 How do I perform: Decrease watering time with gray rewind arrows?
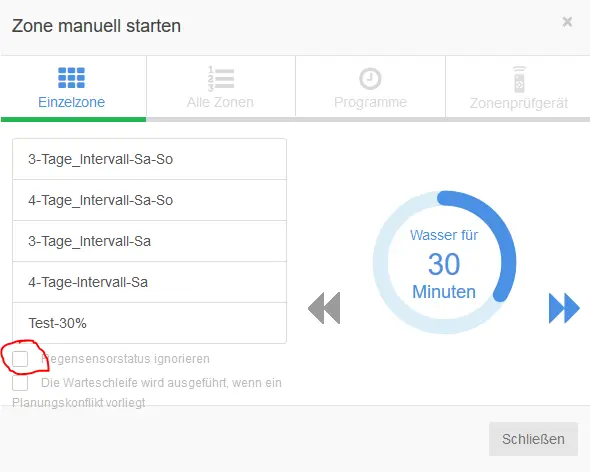(324, 308)
